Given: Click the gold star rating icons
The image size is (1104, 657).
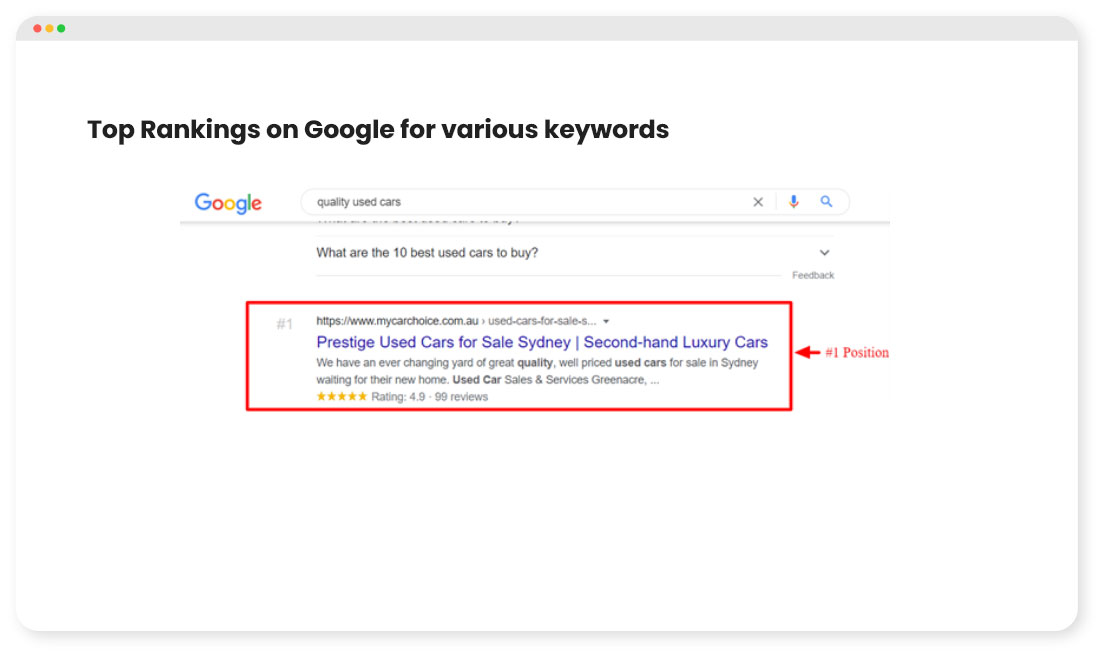Looking at the screenshot, I should click(341, 396).
